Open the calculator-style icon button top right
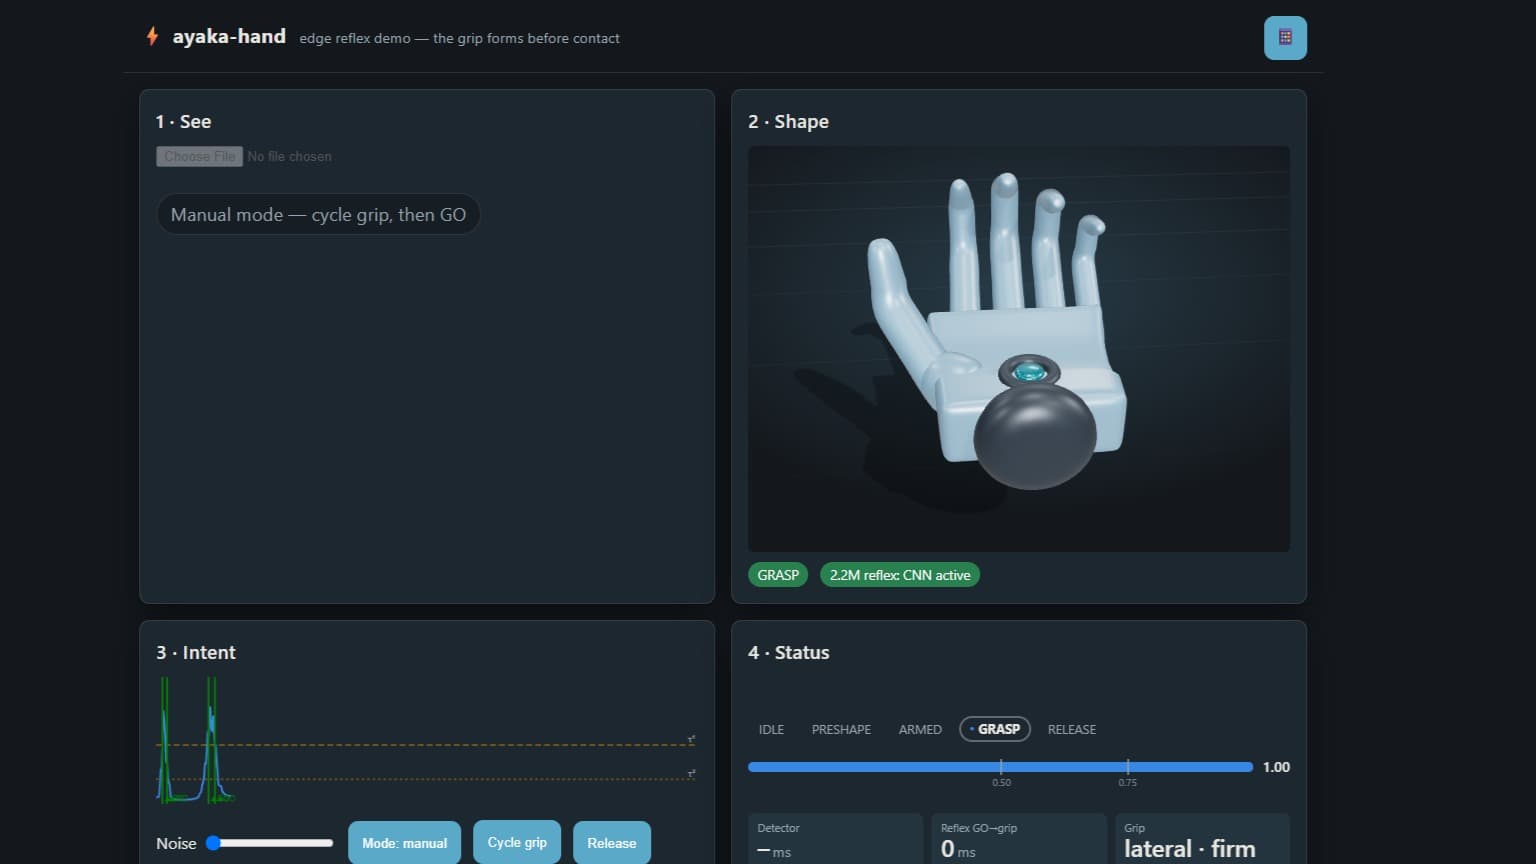 (1285, 38)
